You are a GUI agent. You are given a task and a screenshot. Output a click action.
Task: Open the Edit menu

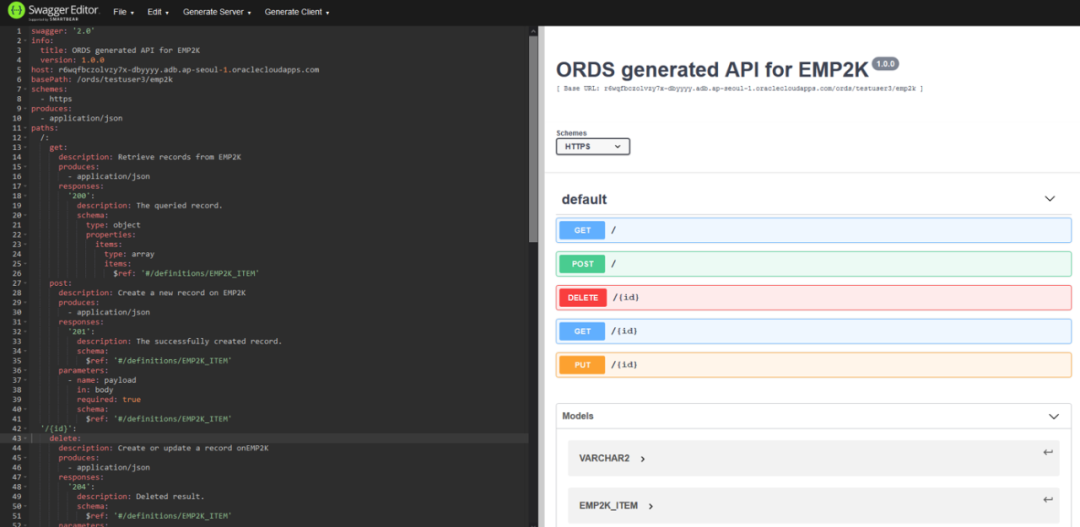point(155,12)
